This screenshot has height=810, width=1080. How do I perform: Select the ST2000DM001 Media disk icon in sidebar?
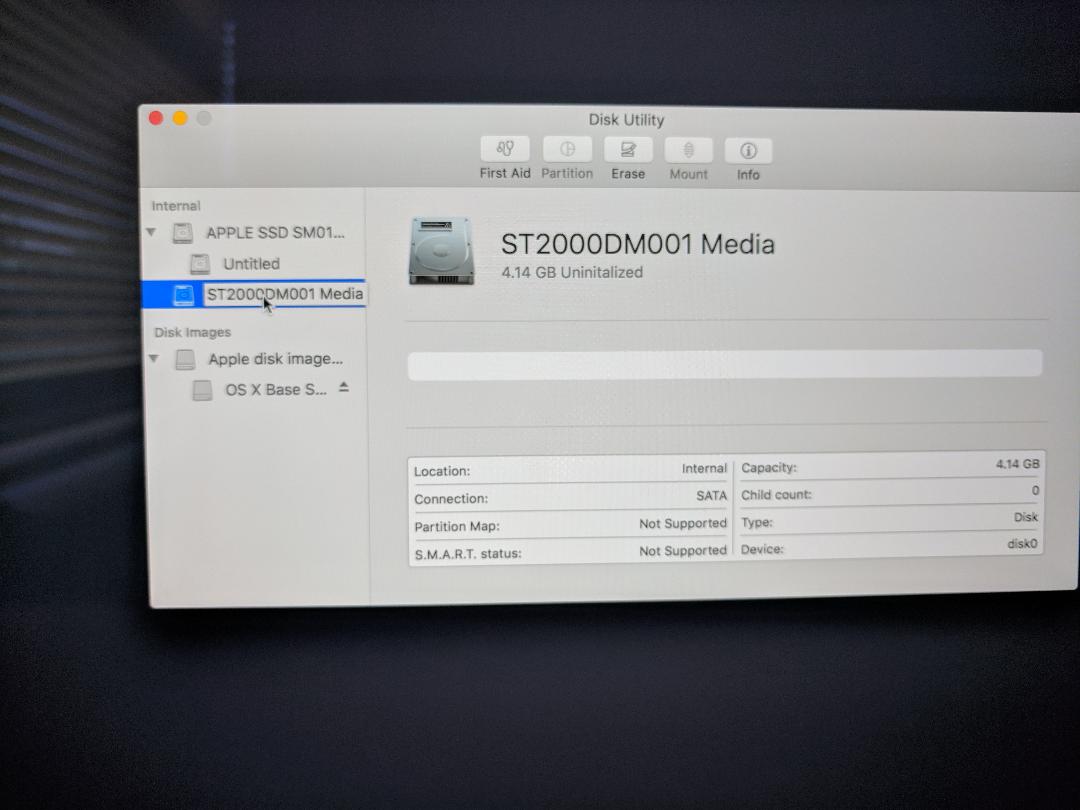click(x=183, y=295)
